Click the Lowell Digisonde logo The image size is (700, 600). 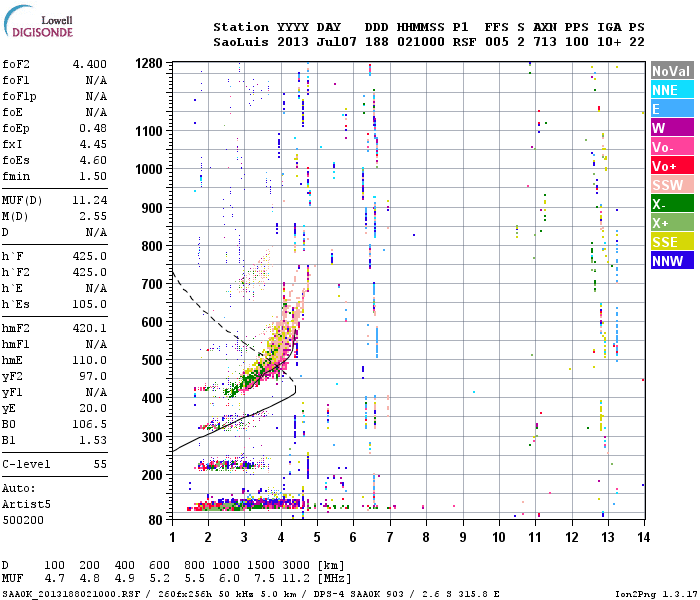tap(38, 22)
